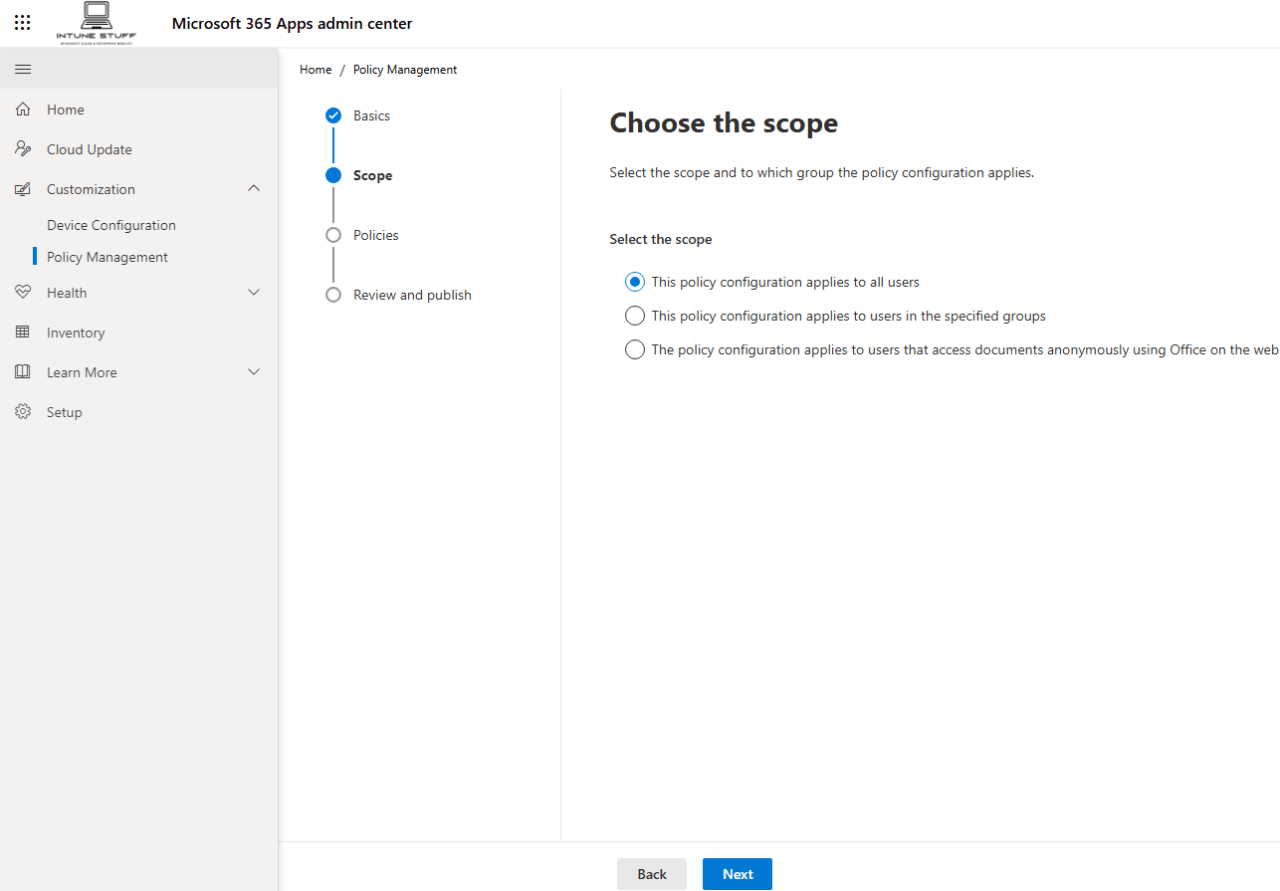Choose policy for users in specified groups

[635, 315]
